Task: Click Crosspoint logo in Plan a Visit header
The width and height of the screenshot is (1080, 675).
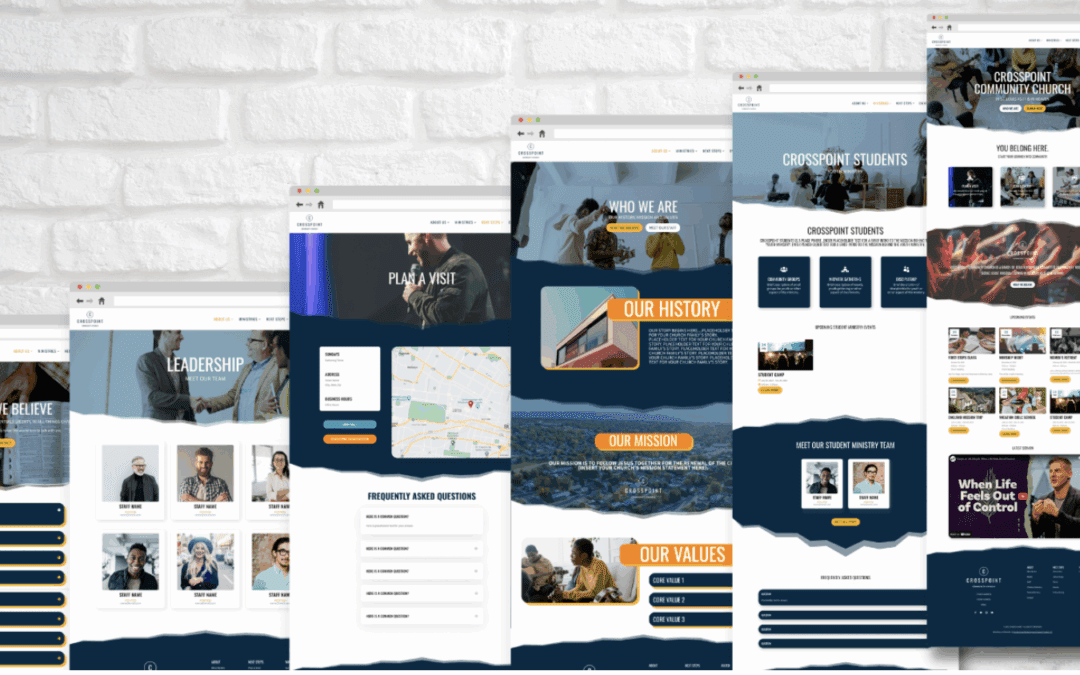Action: (309, 221)
